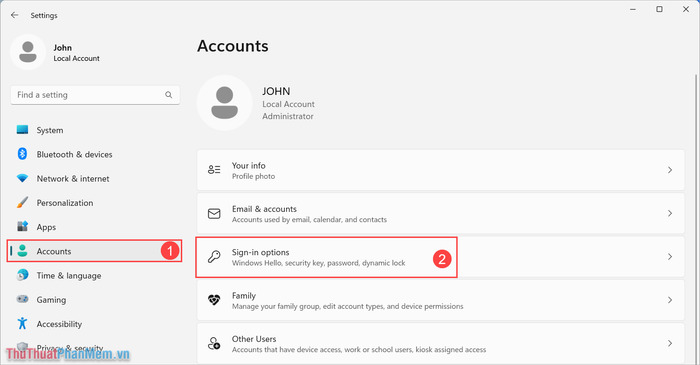The image size is (700, 365).
Task: Click the Find a setting search box
Action: point(95,95)
